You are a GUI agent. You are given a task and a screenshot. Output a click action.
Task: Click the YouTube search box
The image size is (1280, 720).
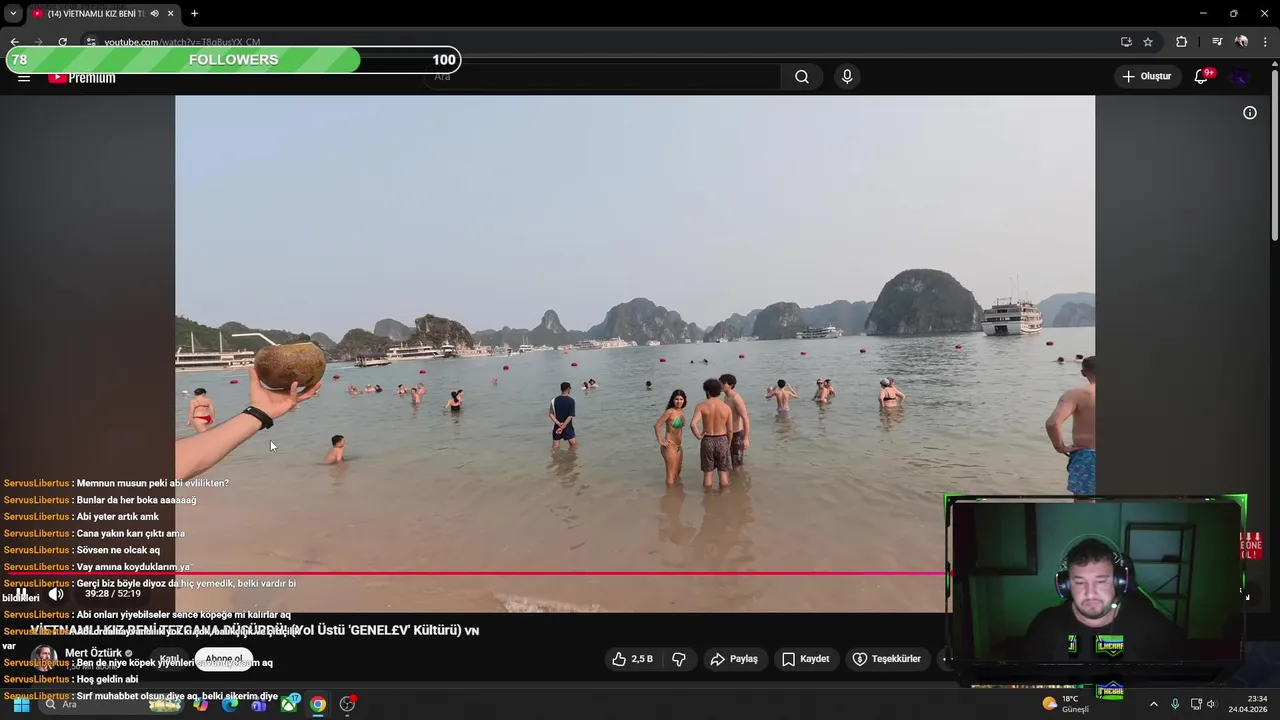point(603,77)
